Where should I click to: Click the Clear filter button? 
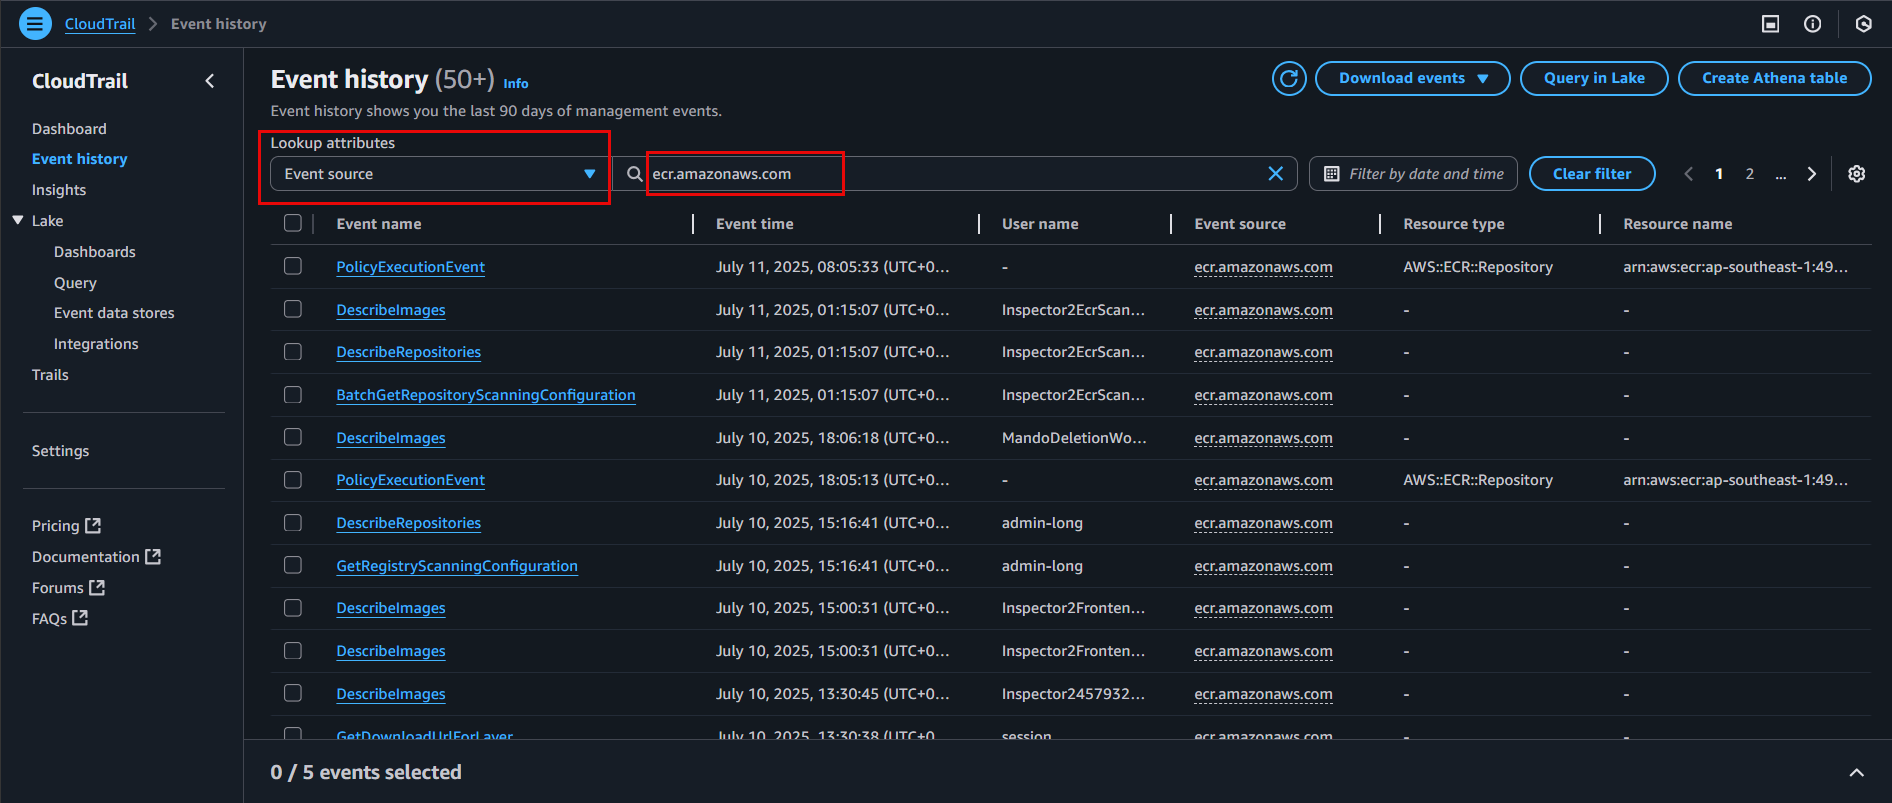1592,174
